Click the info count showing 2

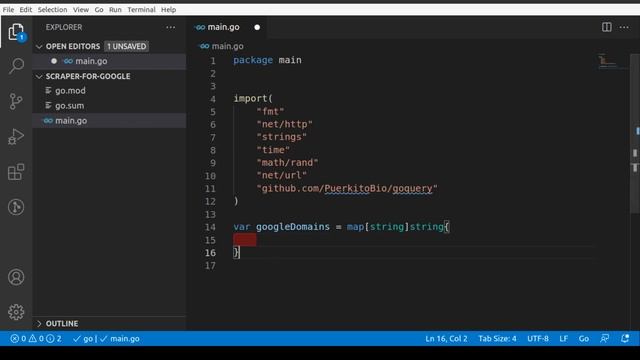(54, 338)
